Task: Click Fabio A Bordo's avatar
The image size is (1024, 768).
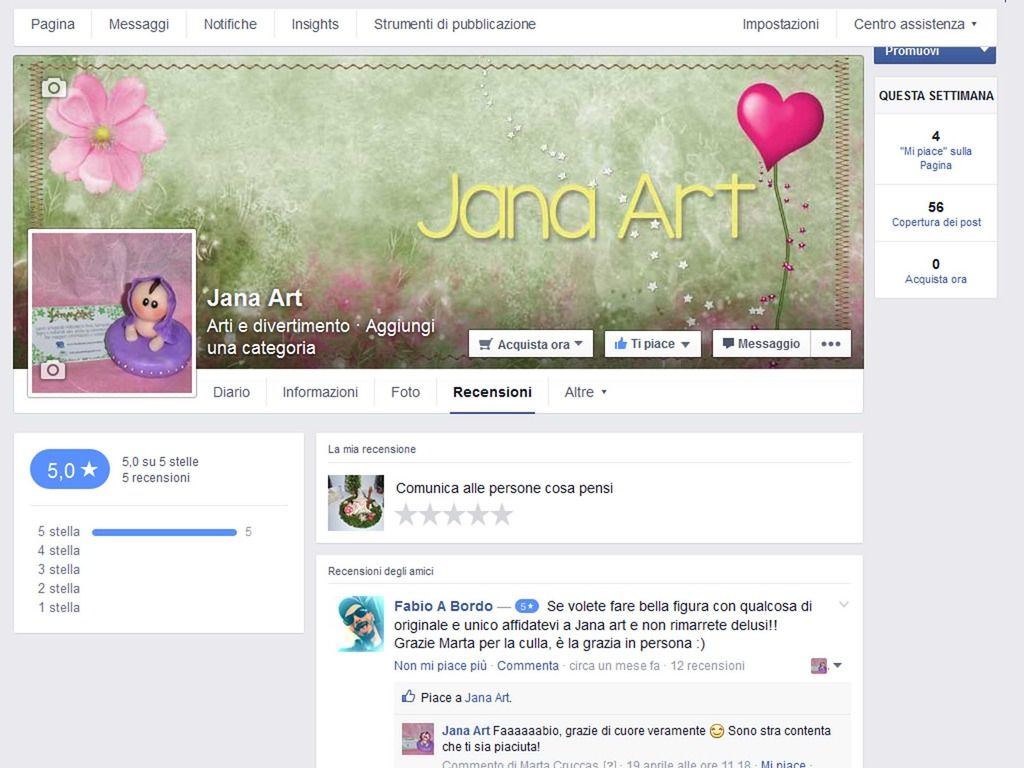Action: [360, 624]
